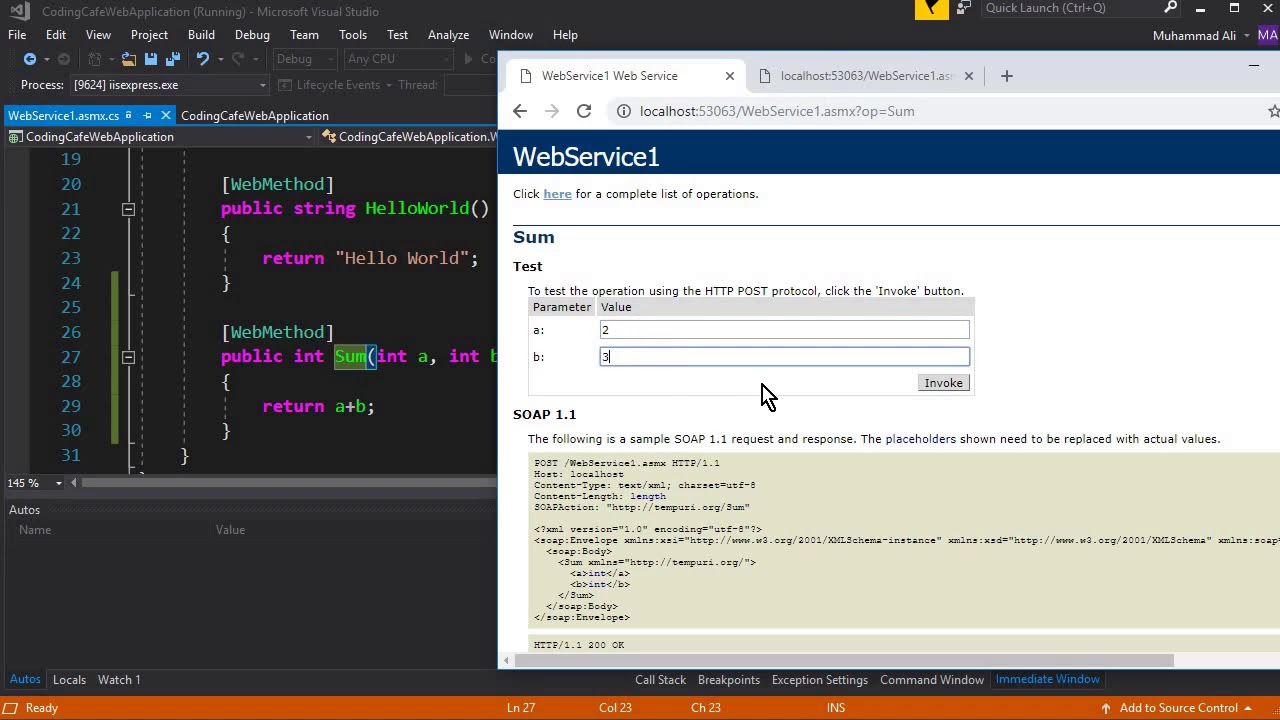Click the Name column header in Autos

[x=34, y=530]
